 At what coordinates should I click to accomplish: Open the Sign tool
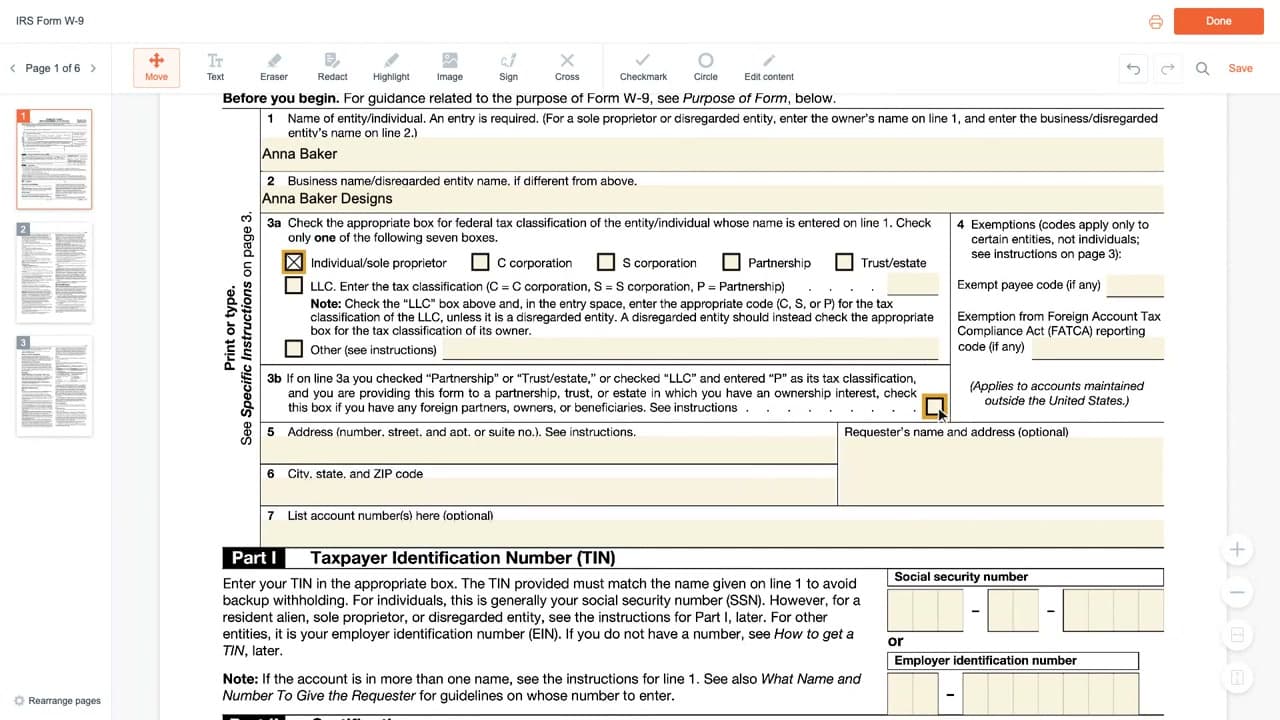coord(508,67)
